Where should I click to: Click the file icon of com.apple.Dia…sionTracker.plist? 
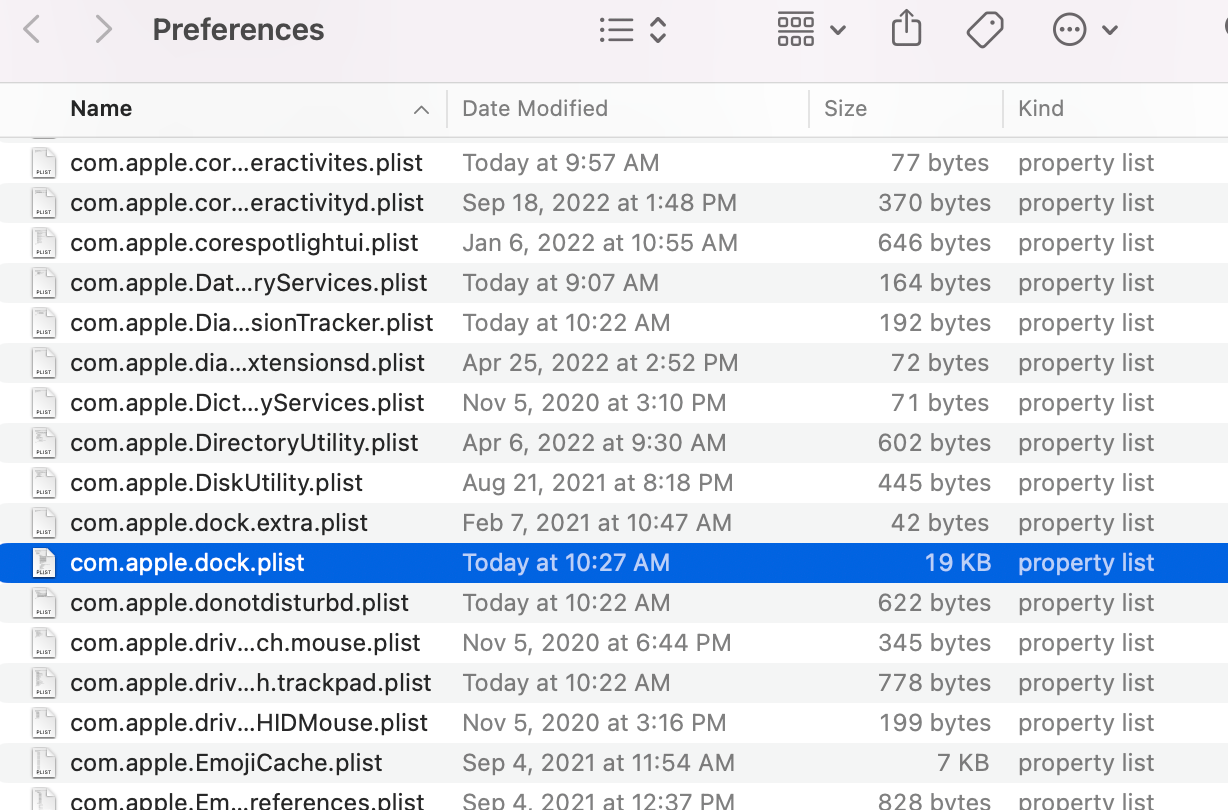click(x=43, y=323)
